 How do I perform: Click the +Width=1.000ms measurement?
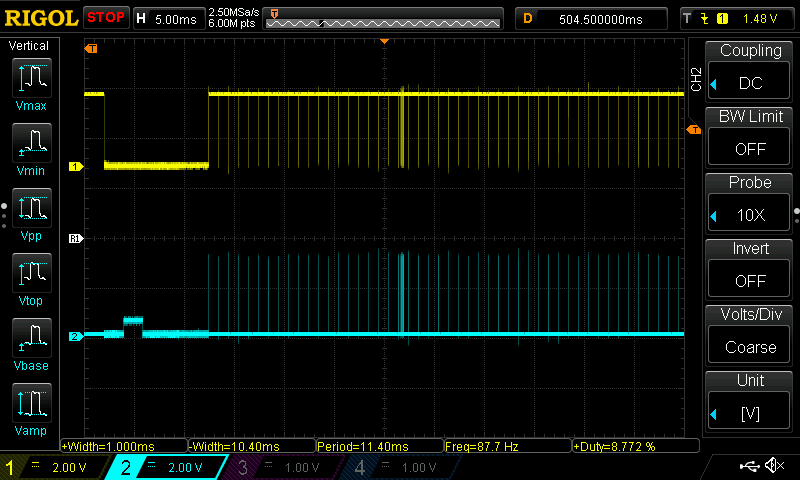(124, 446)
